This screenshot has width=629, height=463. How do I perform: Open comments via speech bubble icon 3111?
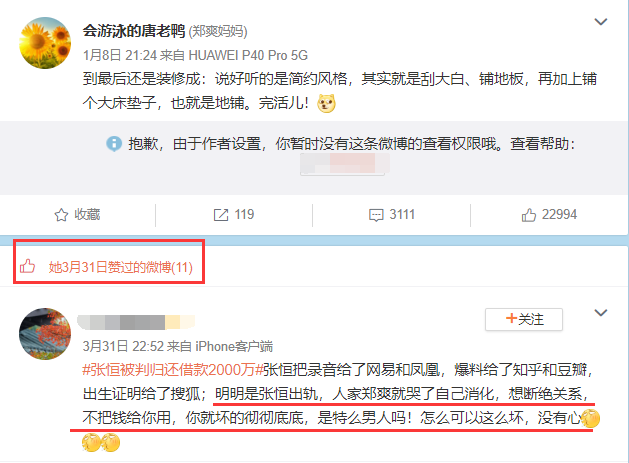point(376,215)
